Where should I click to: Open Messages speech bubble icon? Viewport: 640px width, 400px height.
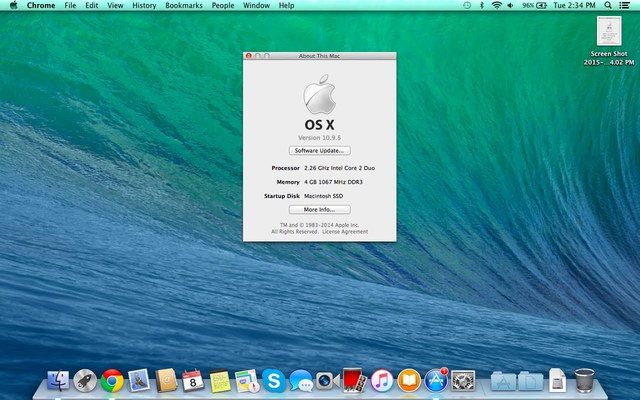[301, 381]
